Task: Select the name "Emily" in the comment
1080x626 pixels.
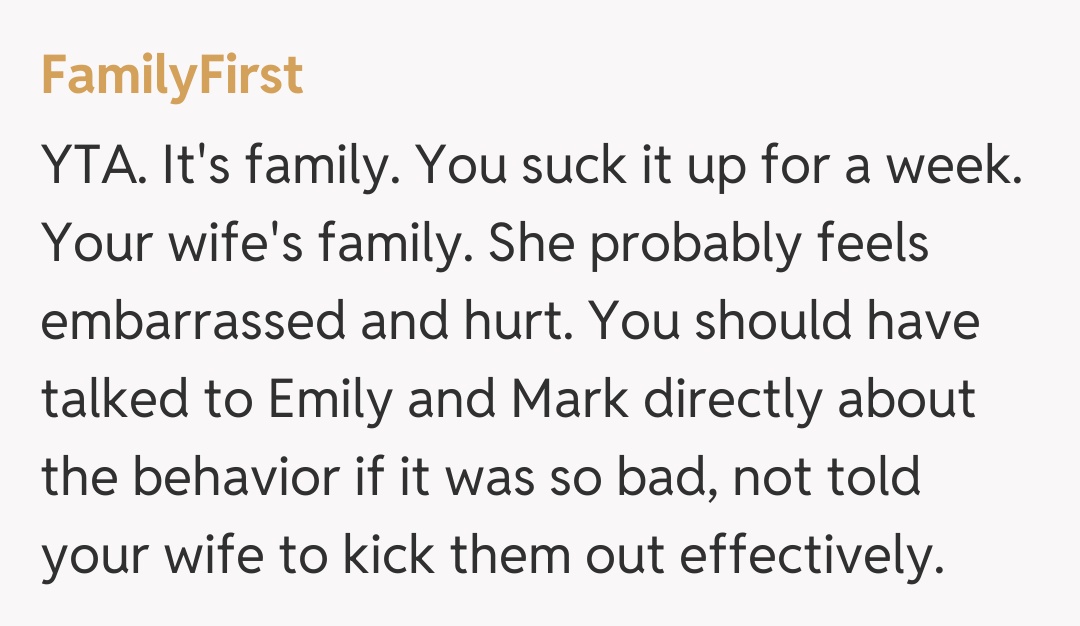Action: (x=328, y=401)
